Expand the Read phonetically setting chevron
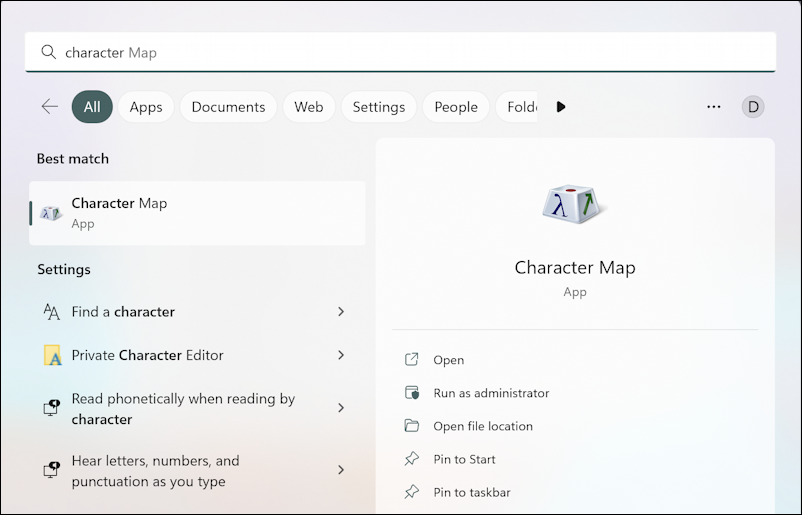 coord(341,408)
